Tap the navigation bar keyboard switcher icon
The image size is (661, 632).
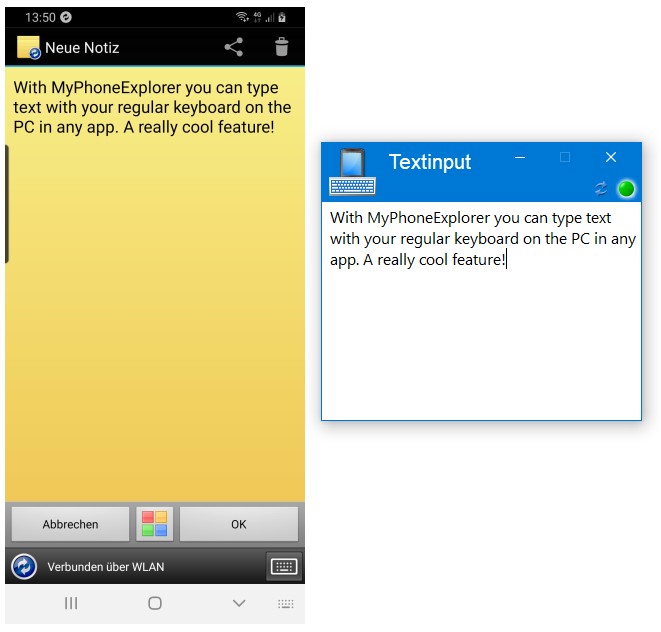coord(286,604)
